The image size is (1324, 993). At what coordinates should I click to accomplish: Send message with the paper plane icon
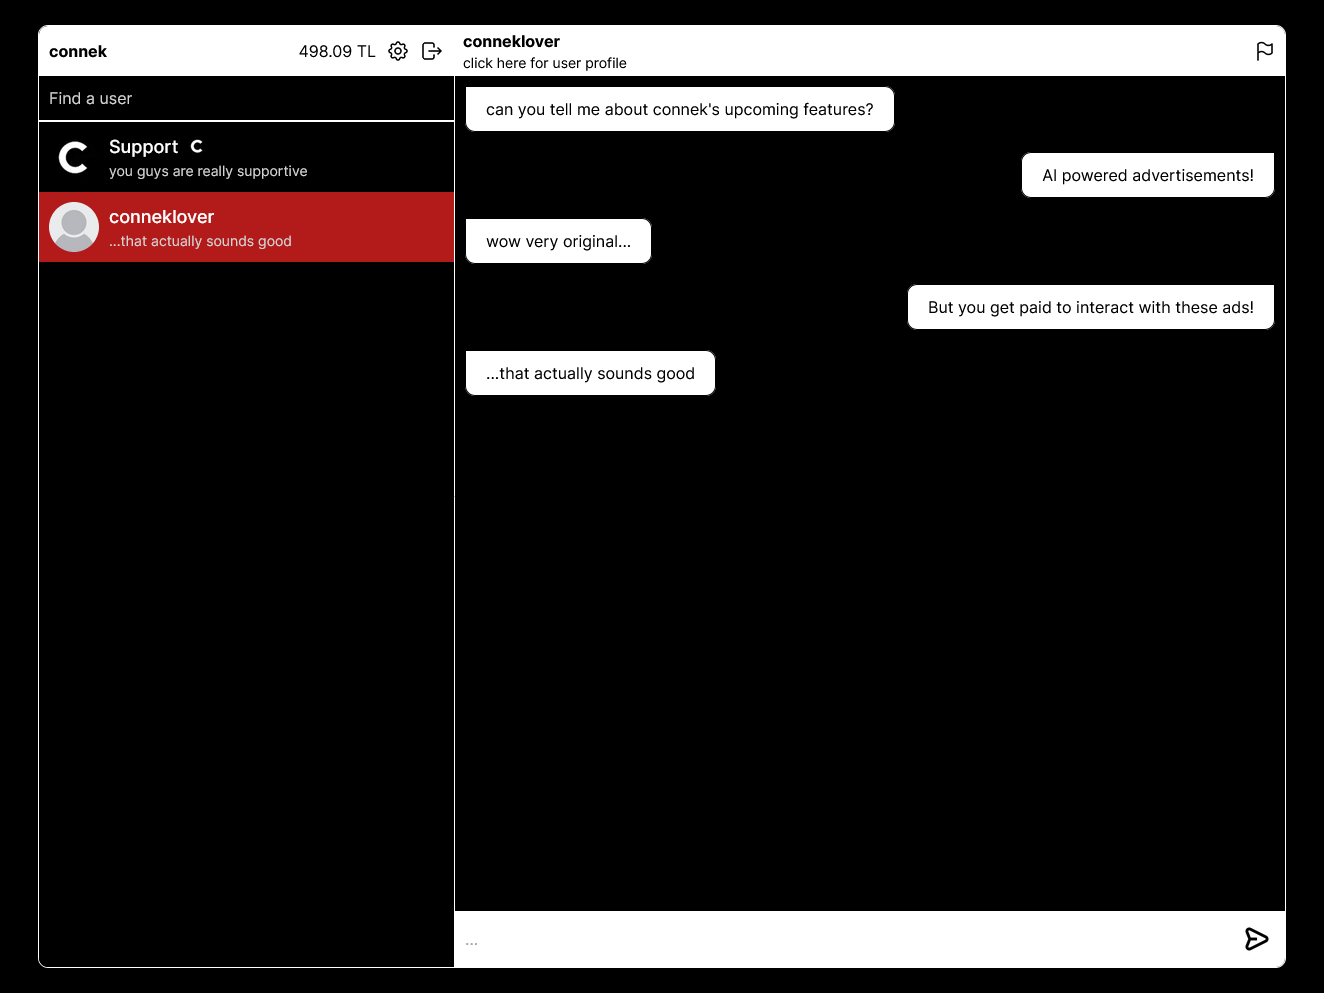click(x=1256, y=939)
